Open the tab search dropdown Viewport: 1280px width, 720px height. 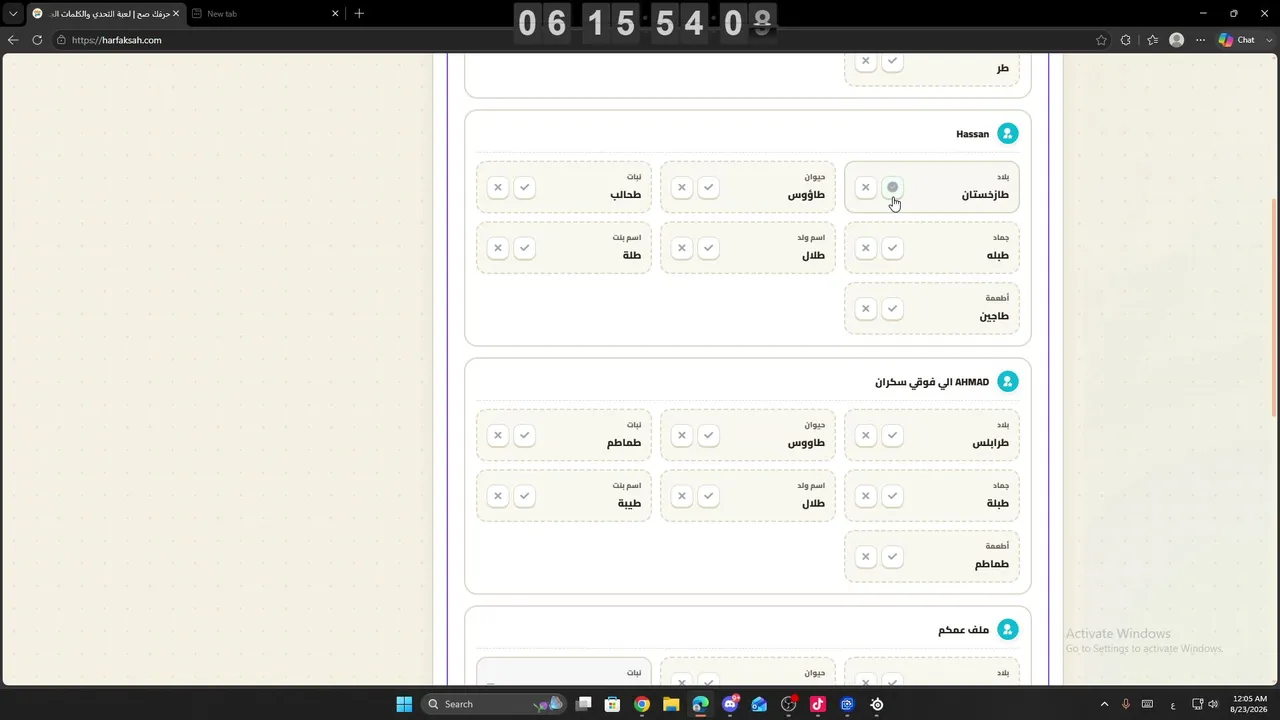13,14
